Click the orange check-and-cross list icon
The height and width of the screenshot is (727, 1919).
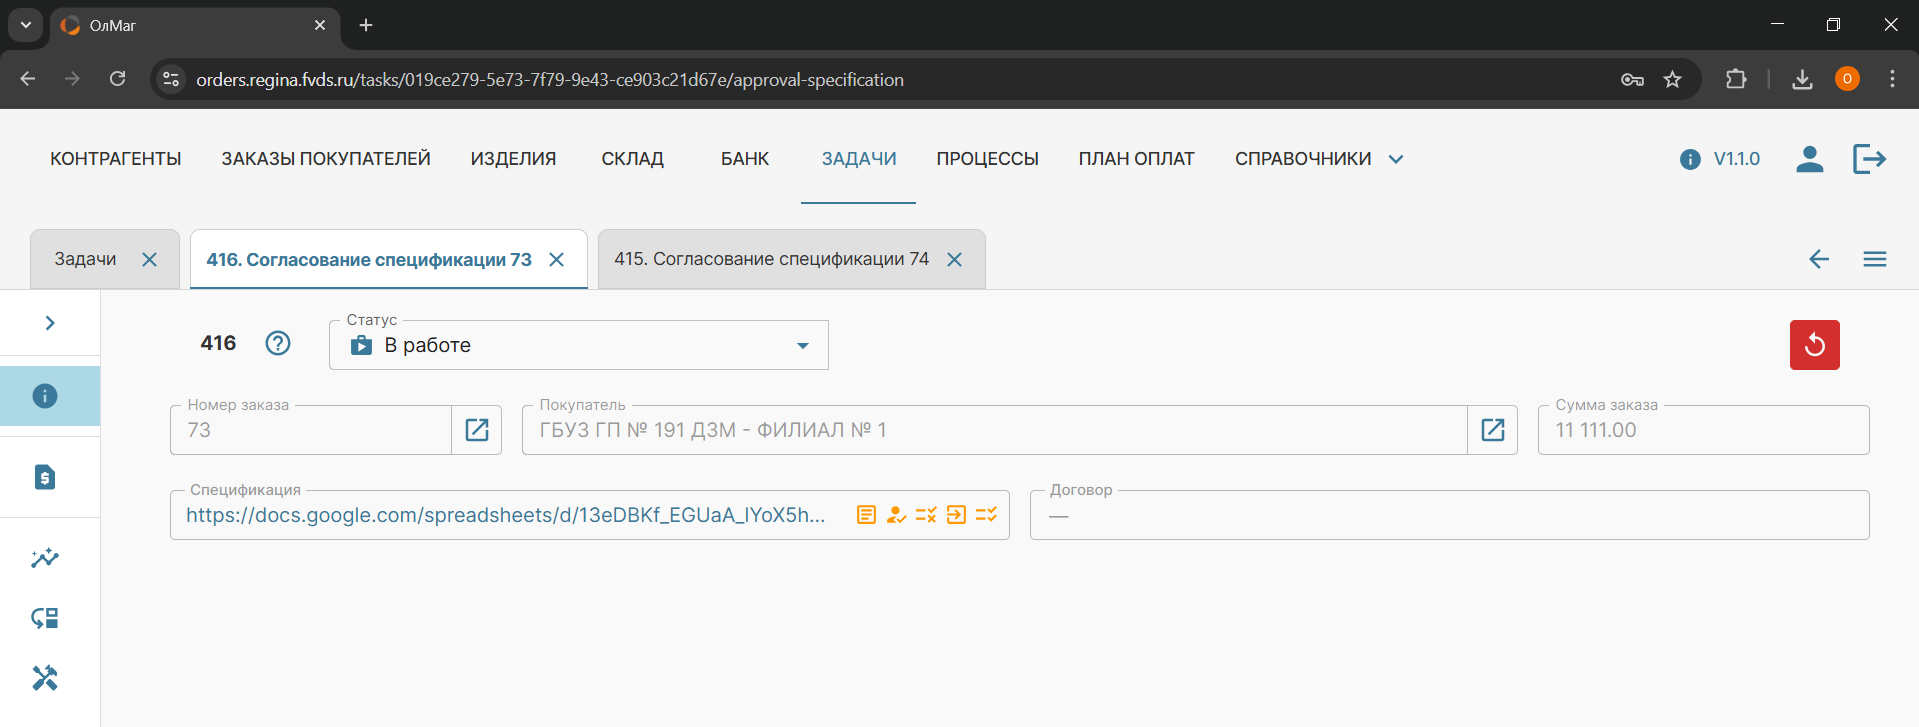926,515
